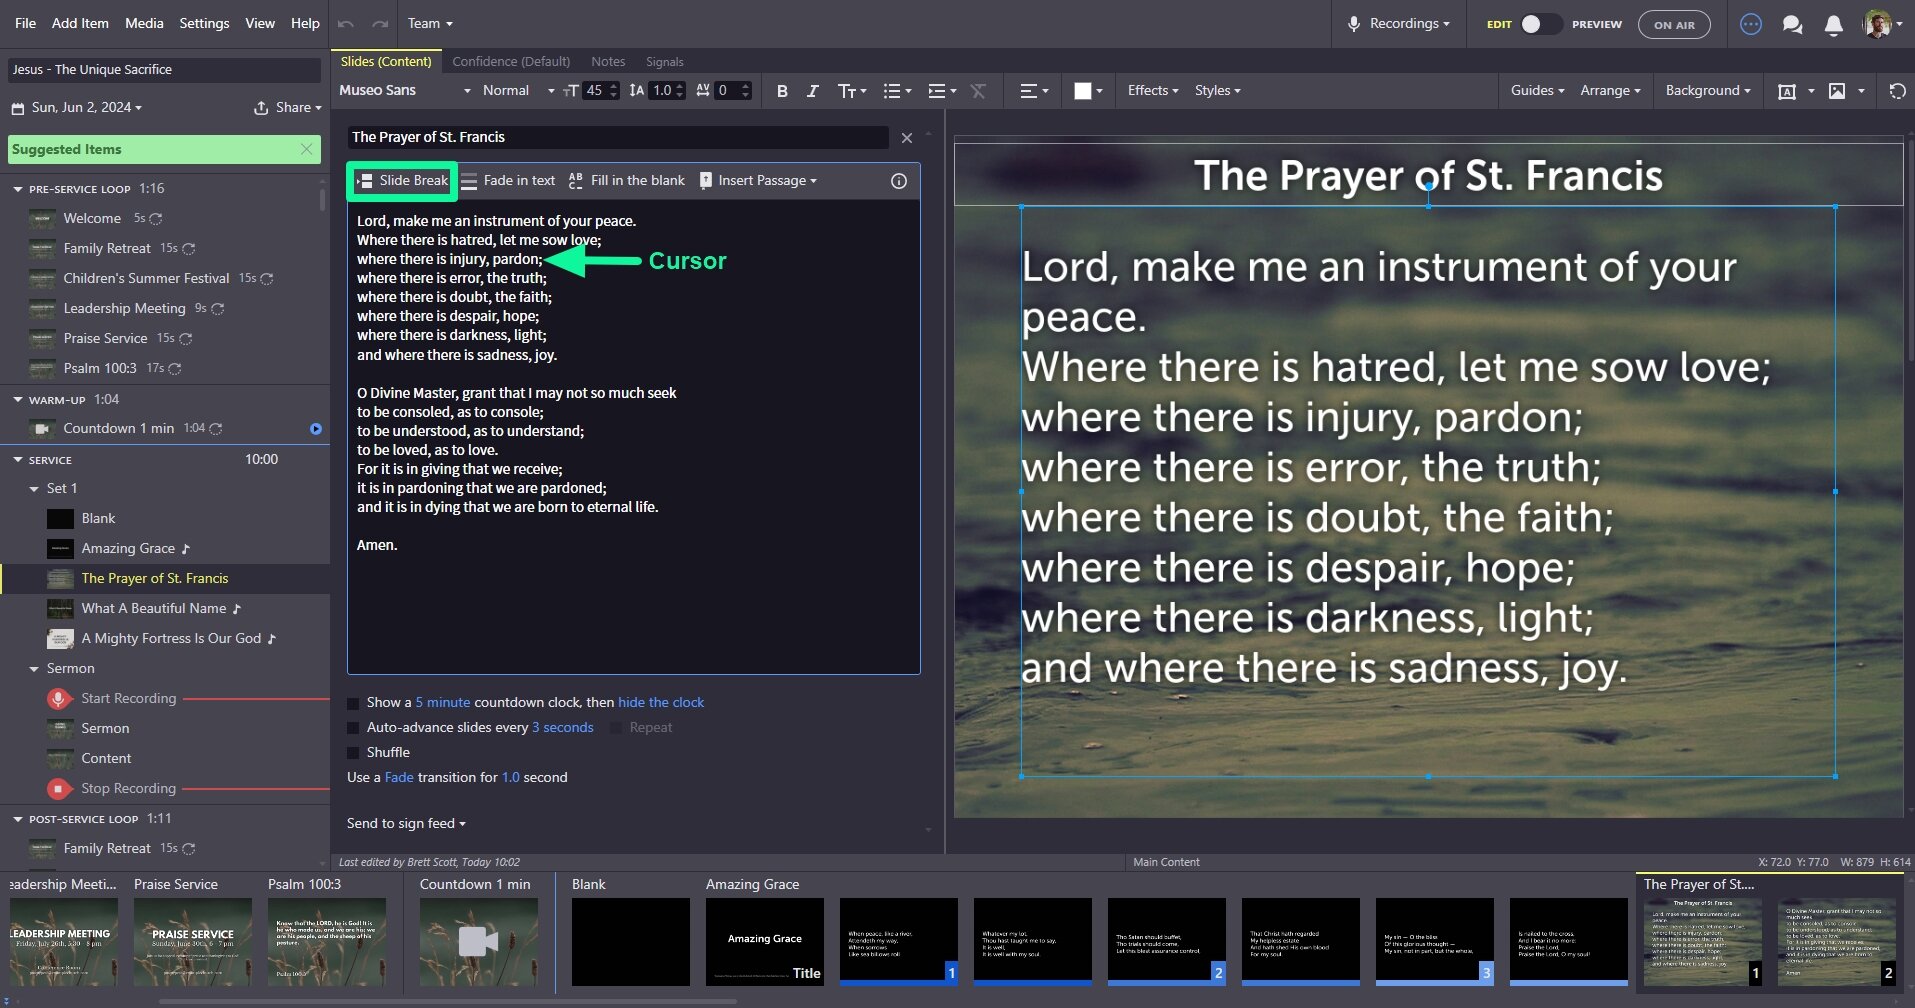
Task: Click the info icon in the text editor
Action: pyautogui.click(x=899, y=181)
